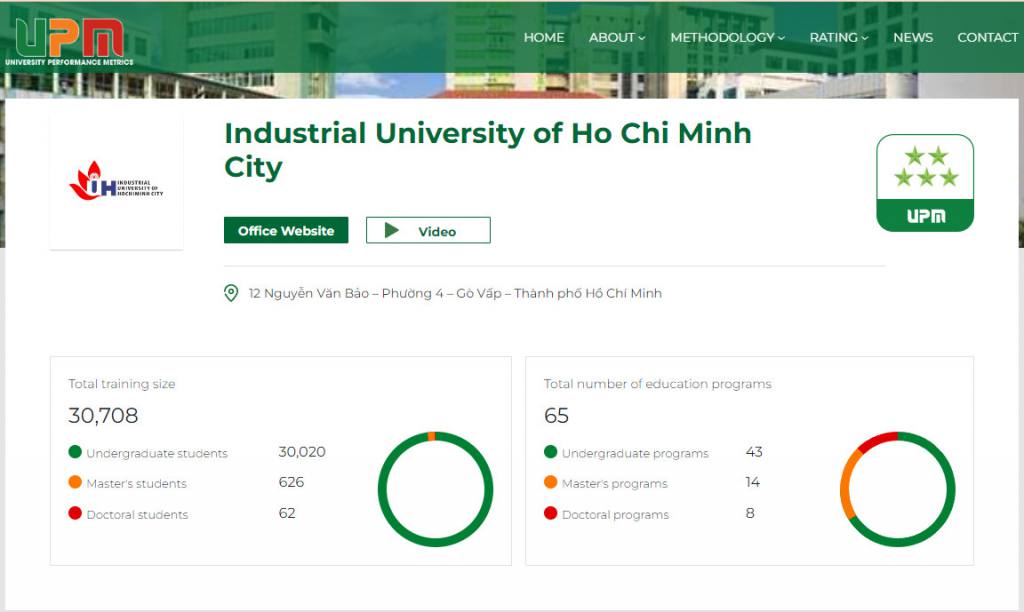The width and height of the screenshot is (1024, 612).
Task: Click the orange Master's programs legend dot
Action: point(551,482)
